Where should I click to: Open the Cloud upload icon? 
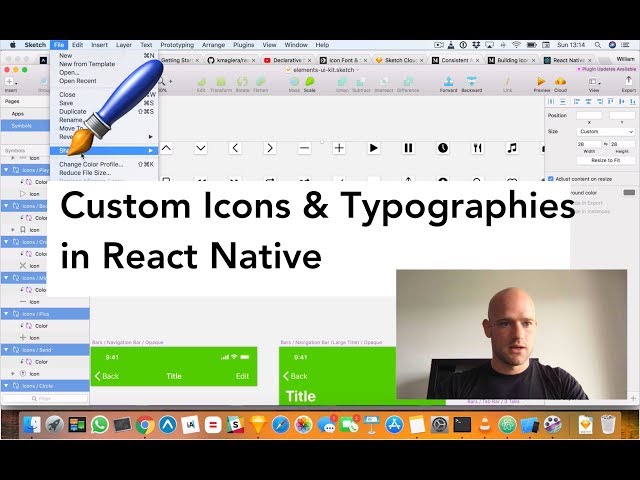(x=560, y=82)
